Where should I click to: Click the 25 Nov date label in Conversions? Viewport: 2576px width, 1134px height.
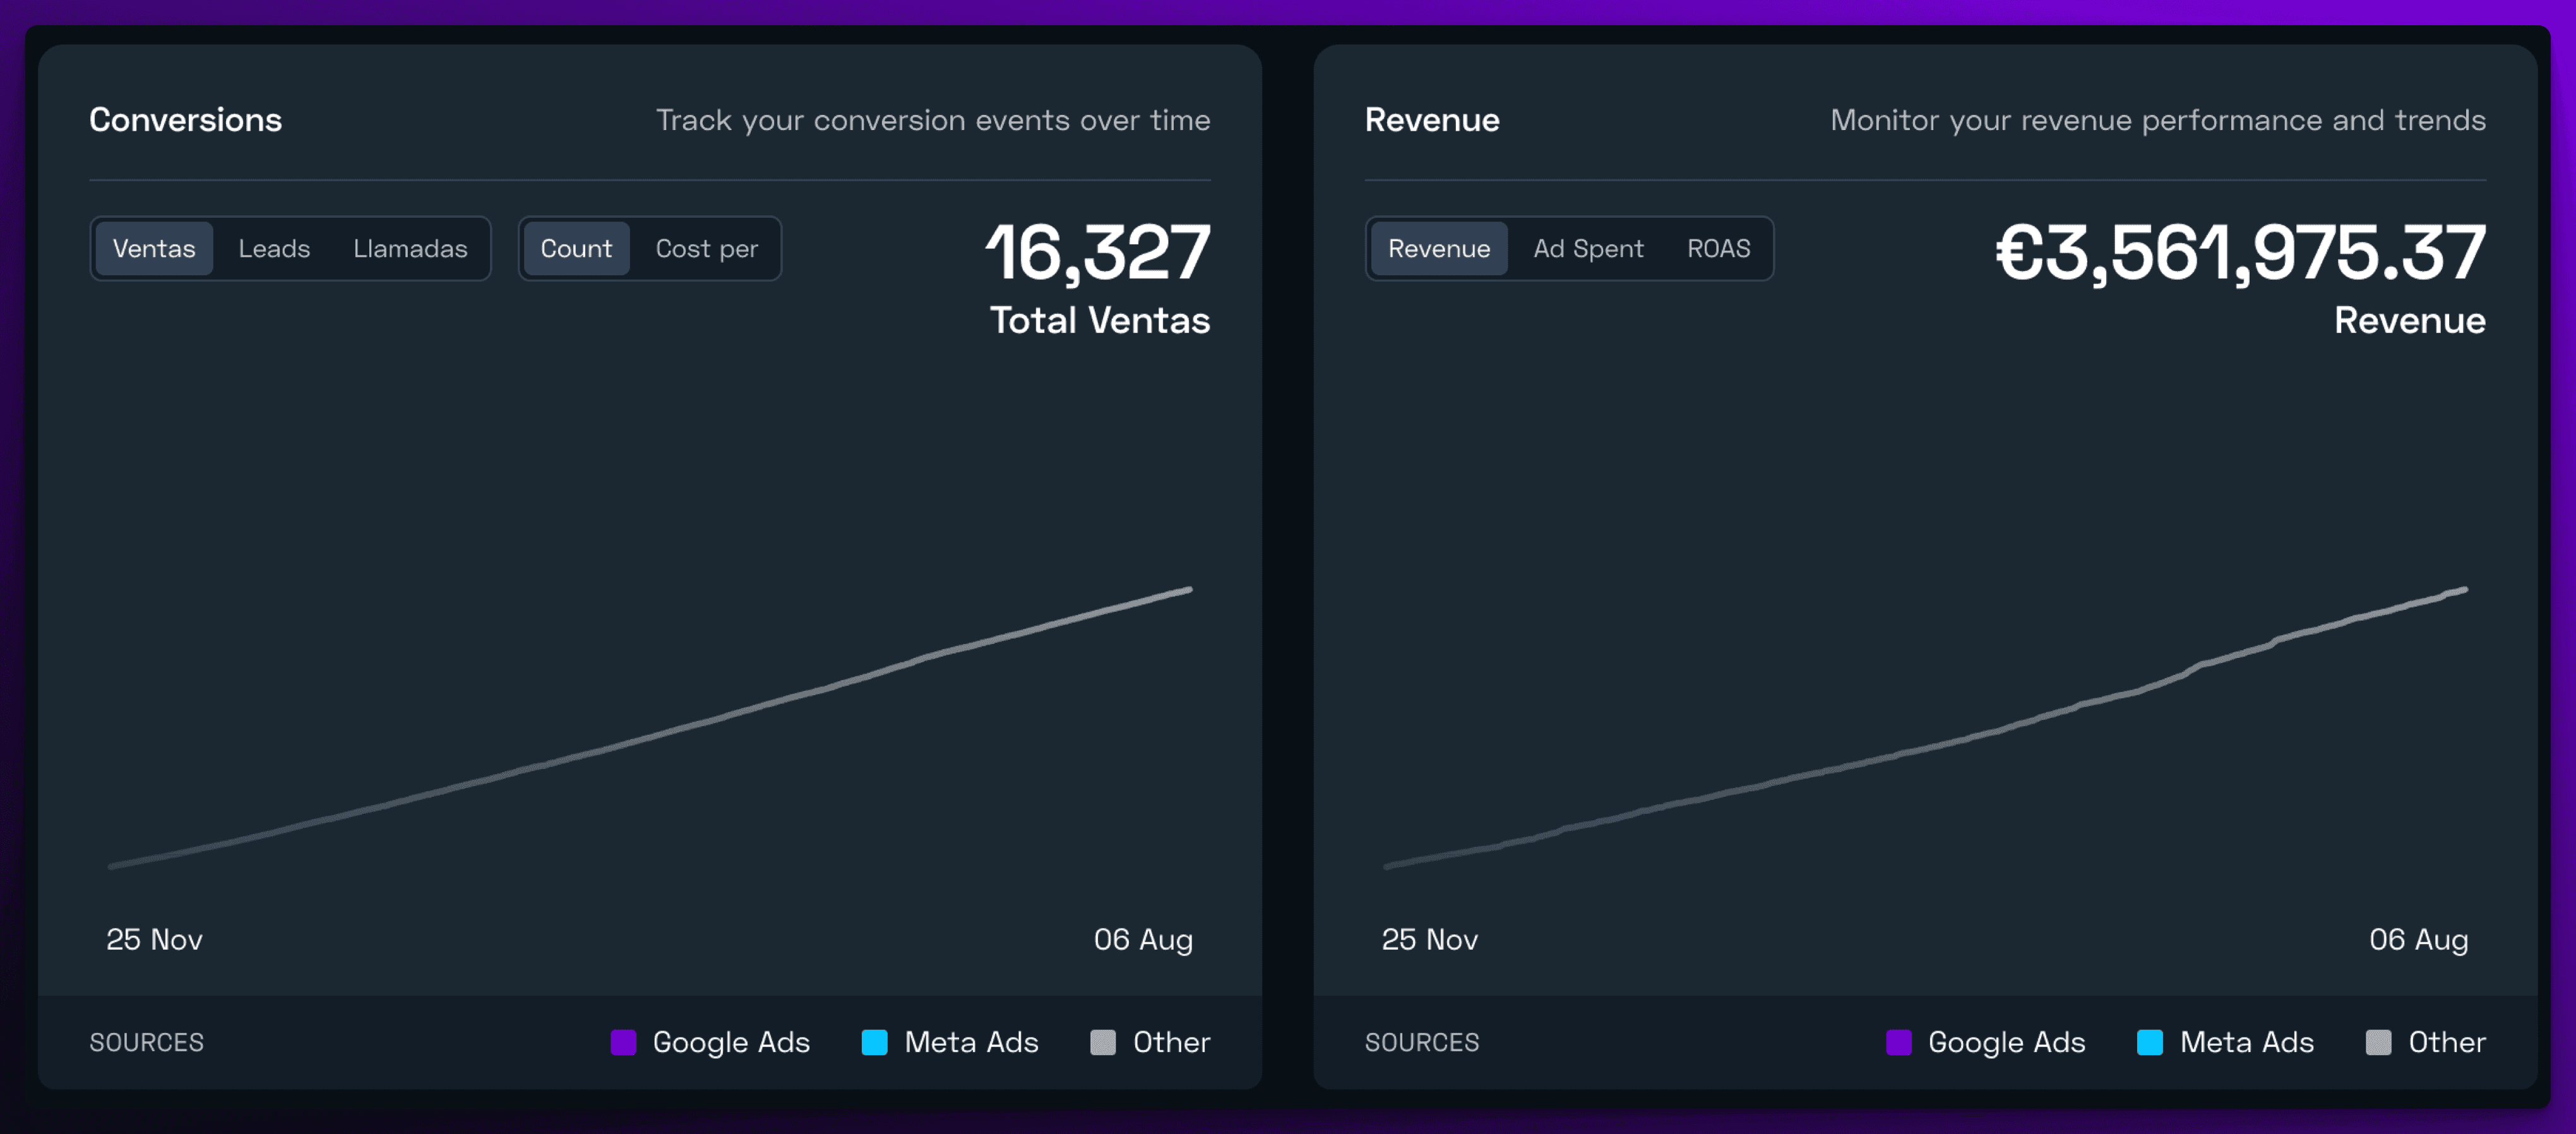point(154,940)
